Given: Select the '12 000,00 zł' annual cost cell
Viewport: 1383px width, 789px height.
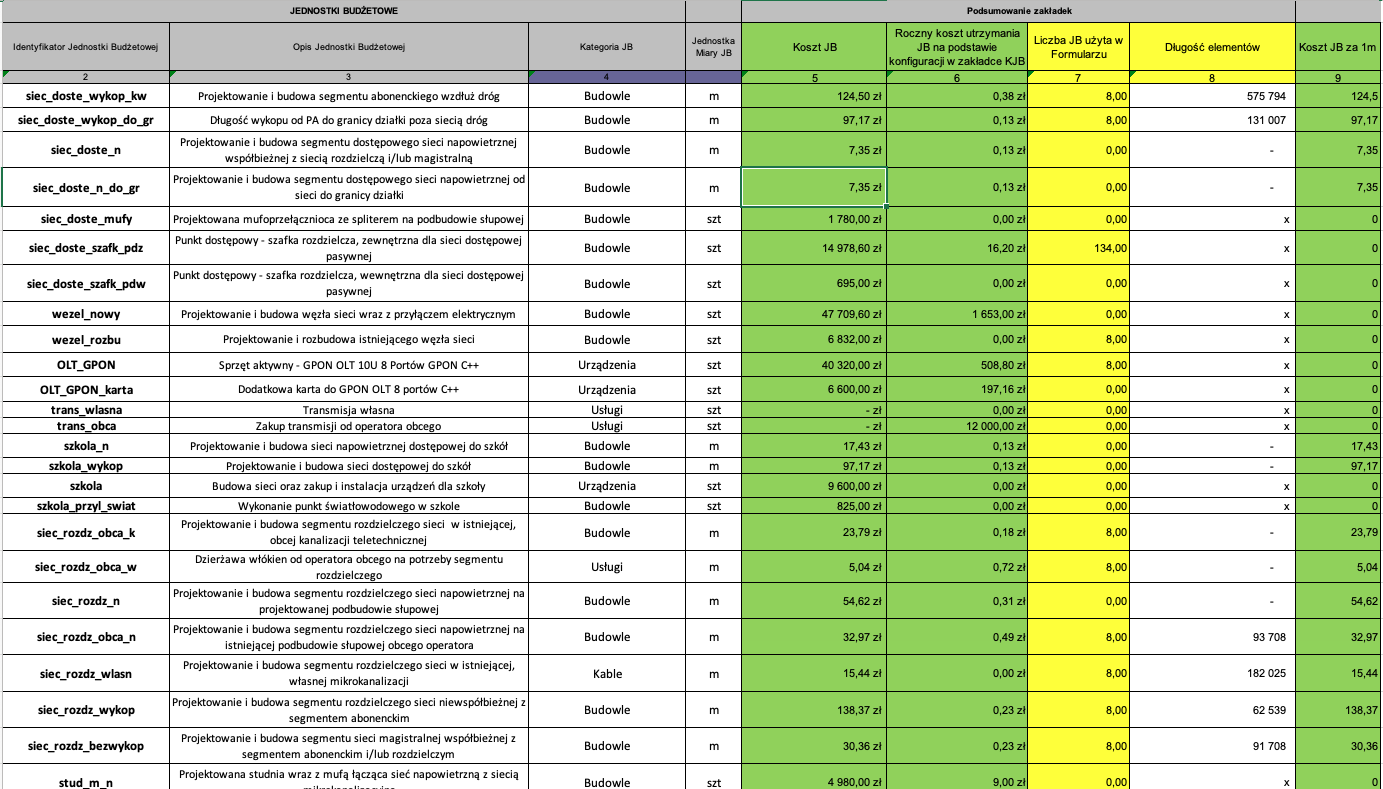Looking at the screenshot, I should (957, 426).
